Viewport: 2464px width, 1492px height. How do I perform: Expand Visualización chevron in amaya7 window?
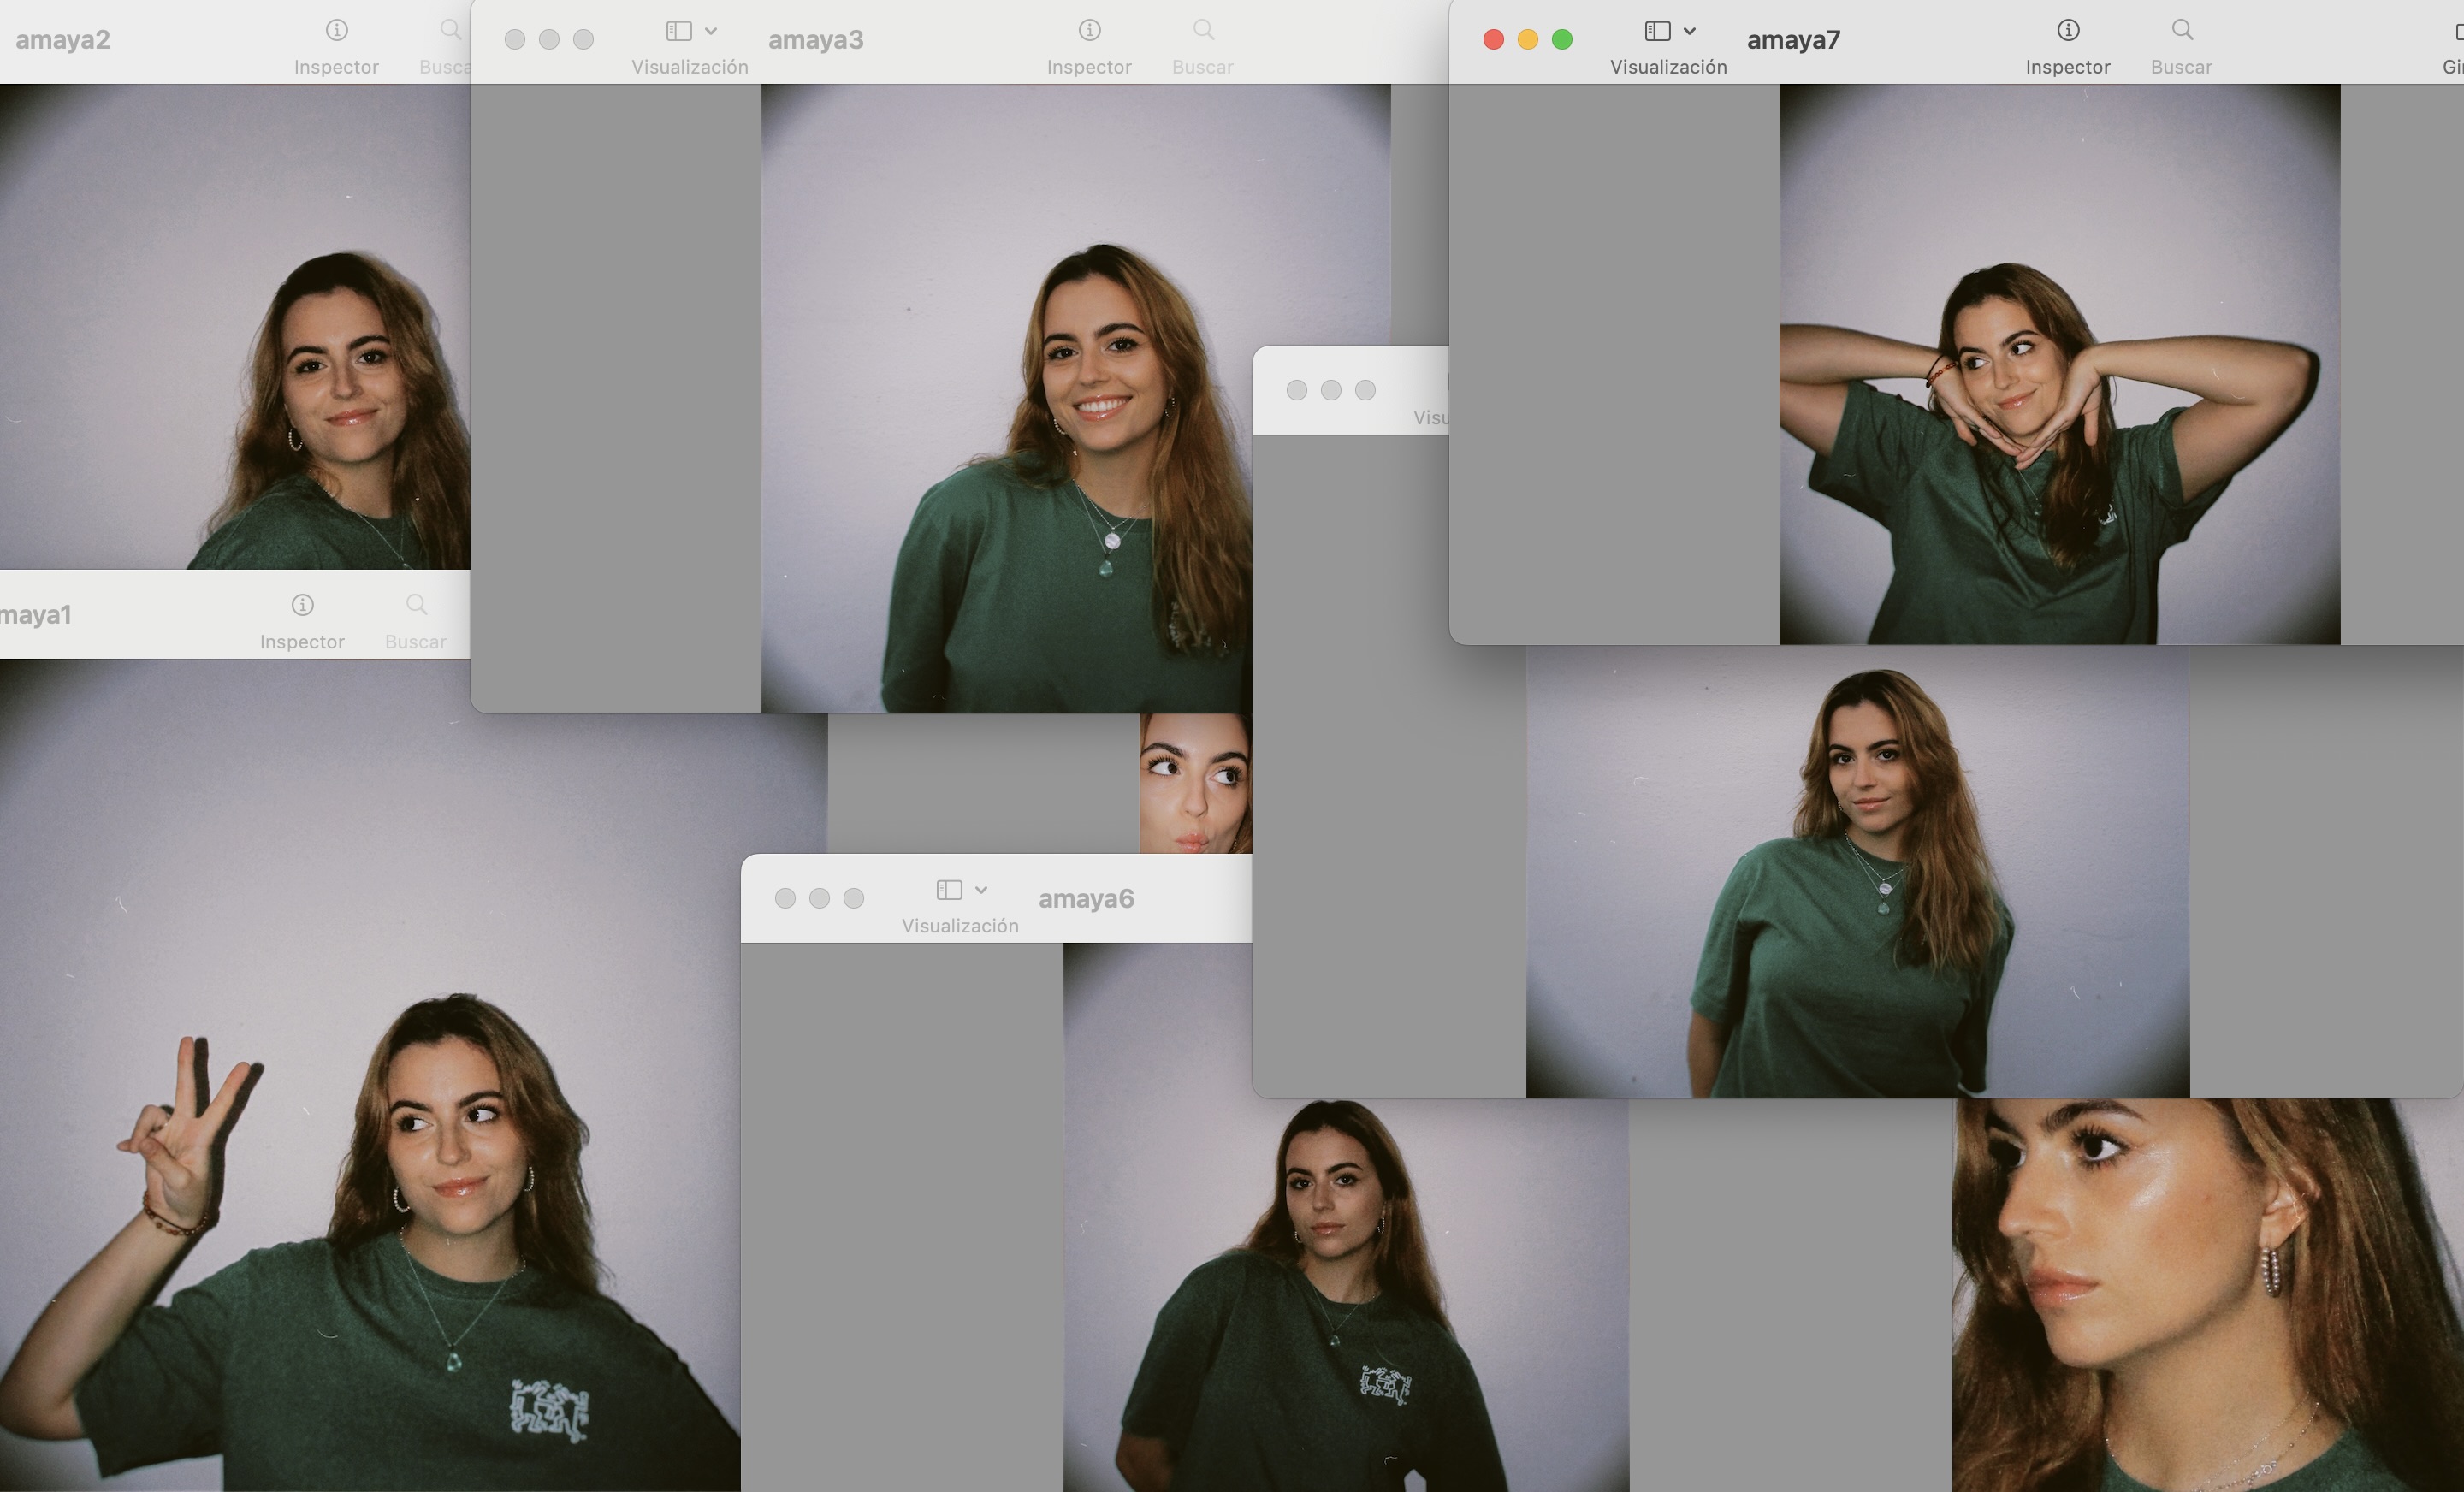pos(1690,31)
